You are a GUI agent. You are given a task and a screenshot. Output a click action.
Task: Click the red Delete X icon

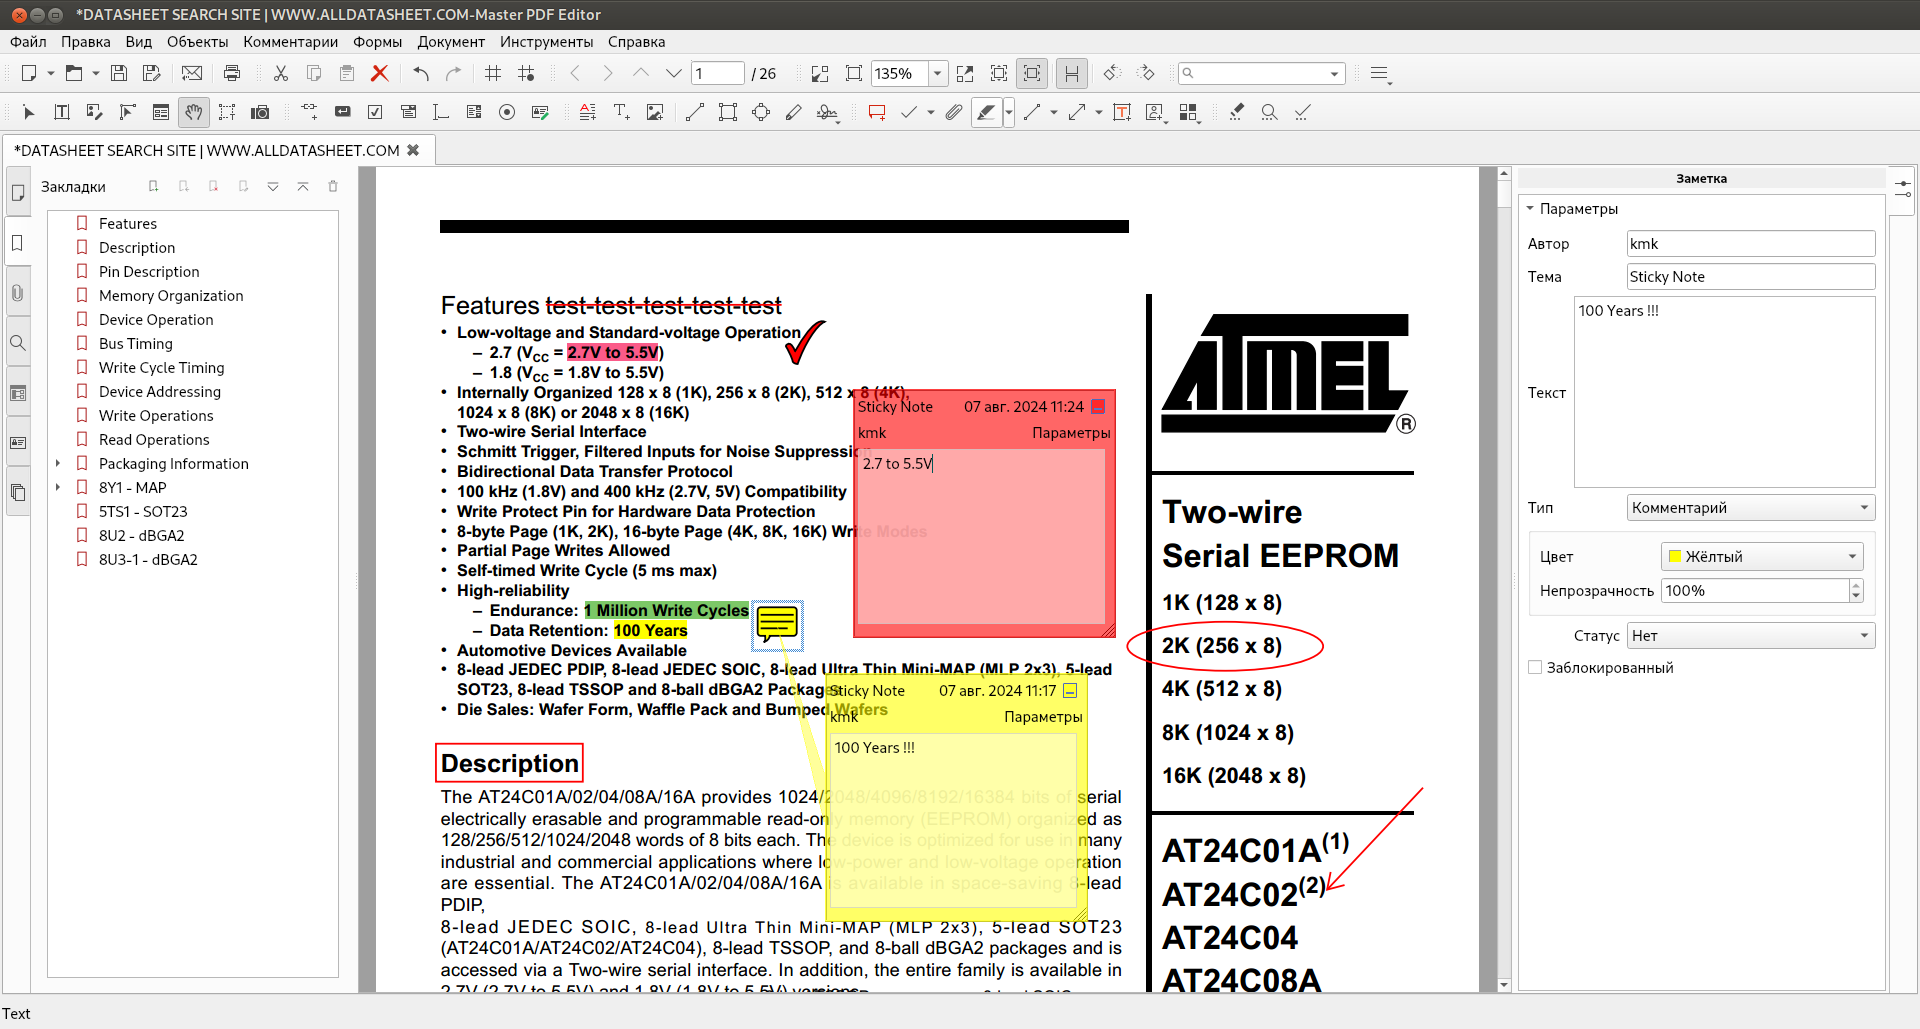pyautogui.click(x=379, y=73)
